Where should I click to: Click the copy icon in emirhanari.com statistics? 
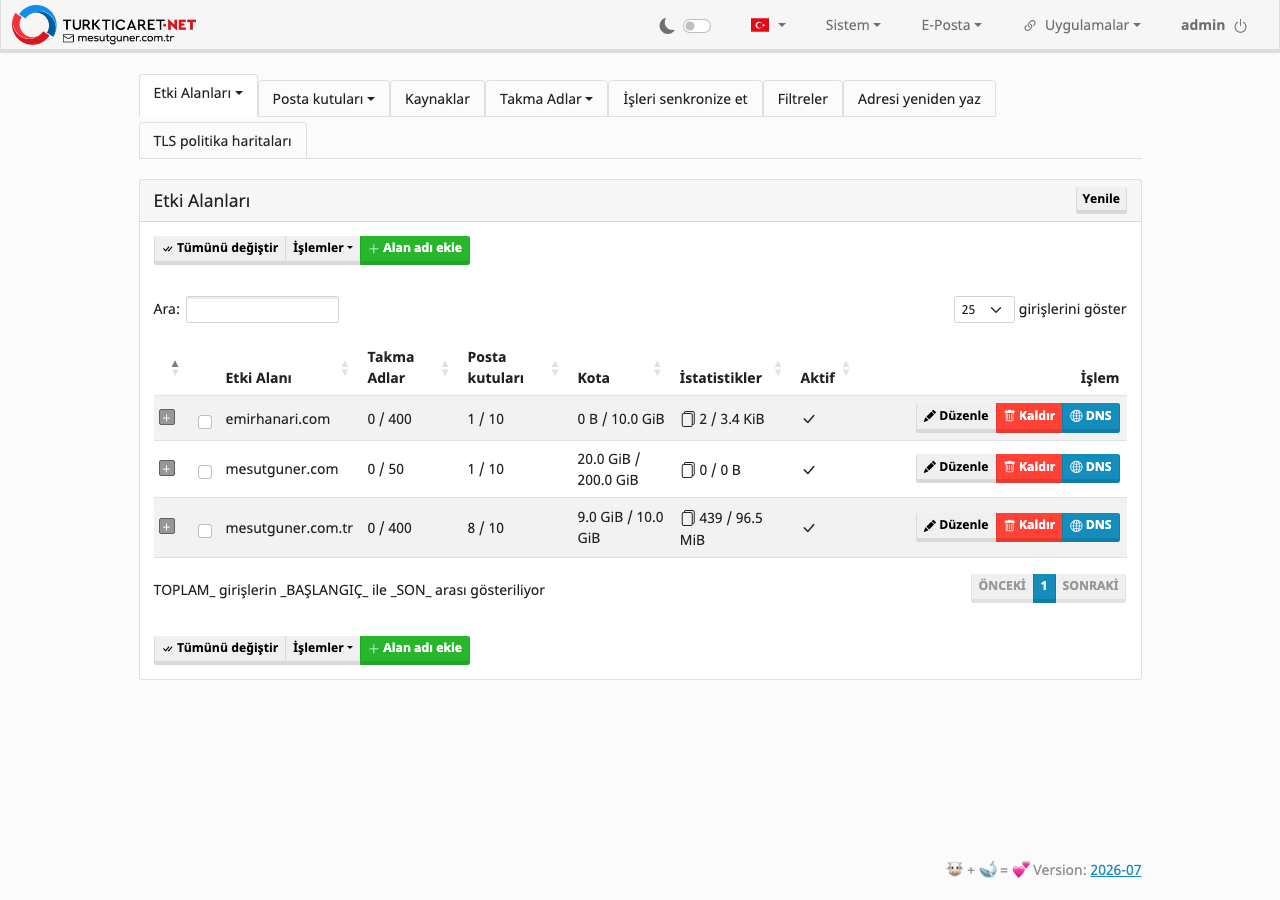[x=687, y=419]
